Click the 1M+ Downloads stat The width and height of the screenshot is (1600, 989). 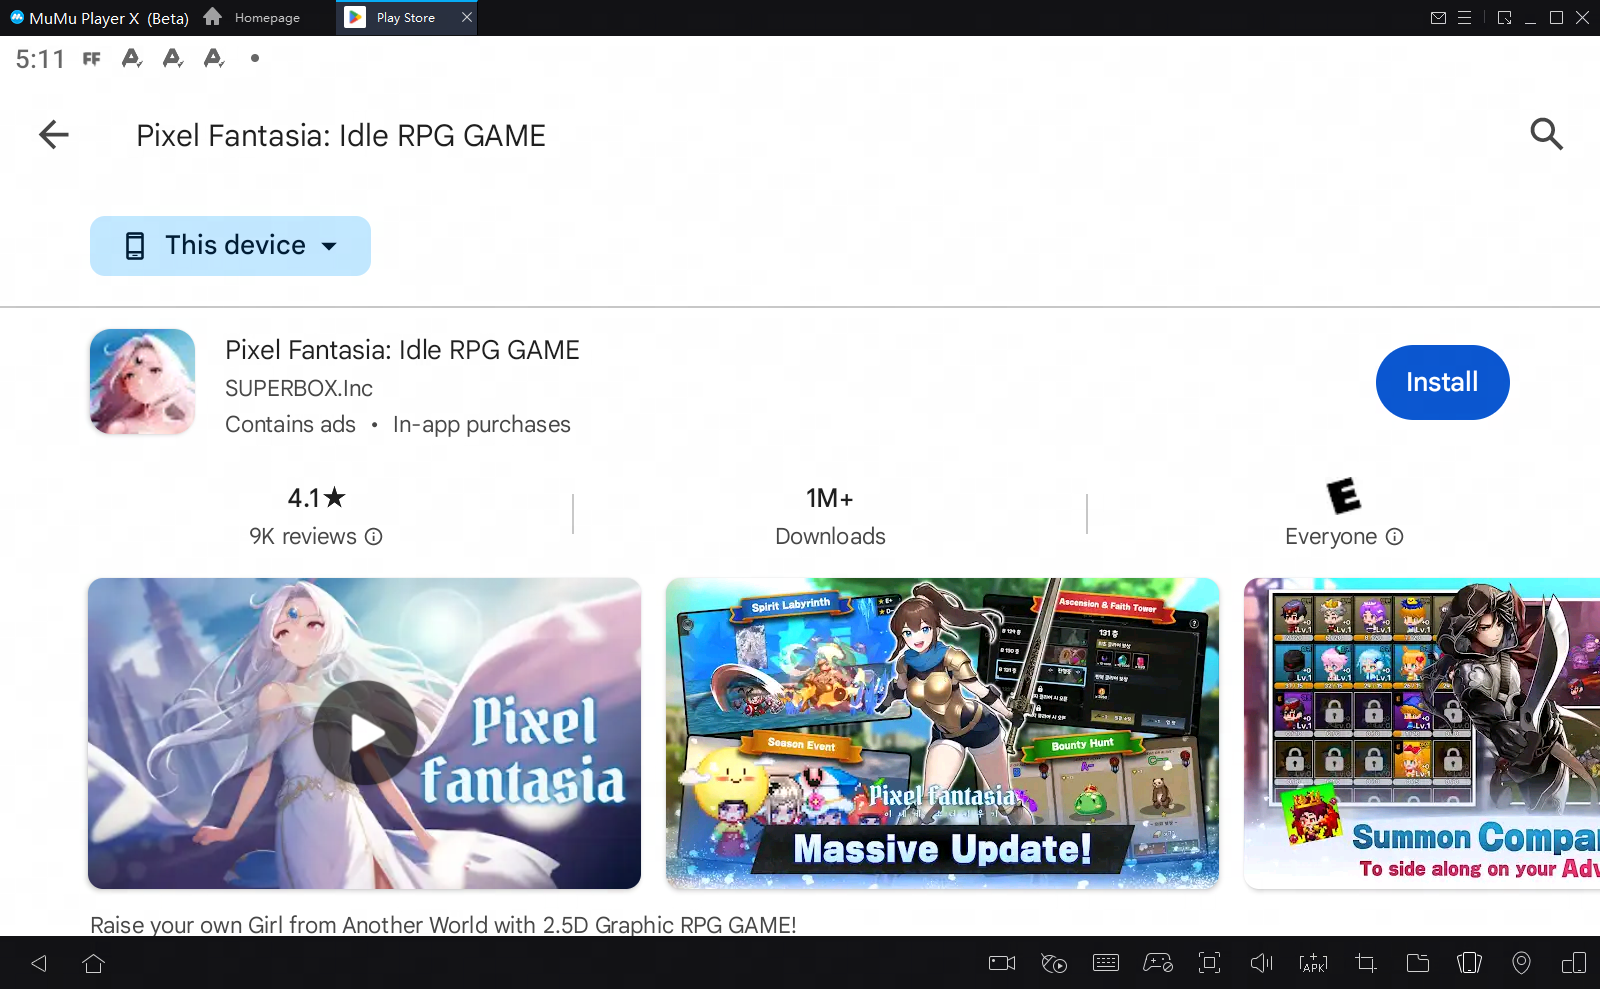pos(830,516)
